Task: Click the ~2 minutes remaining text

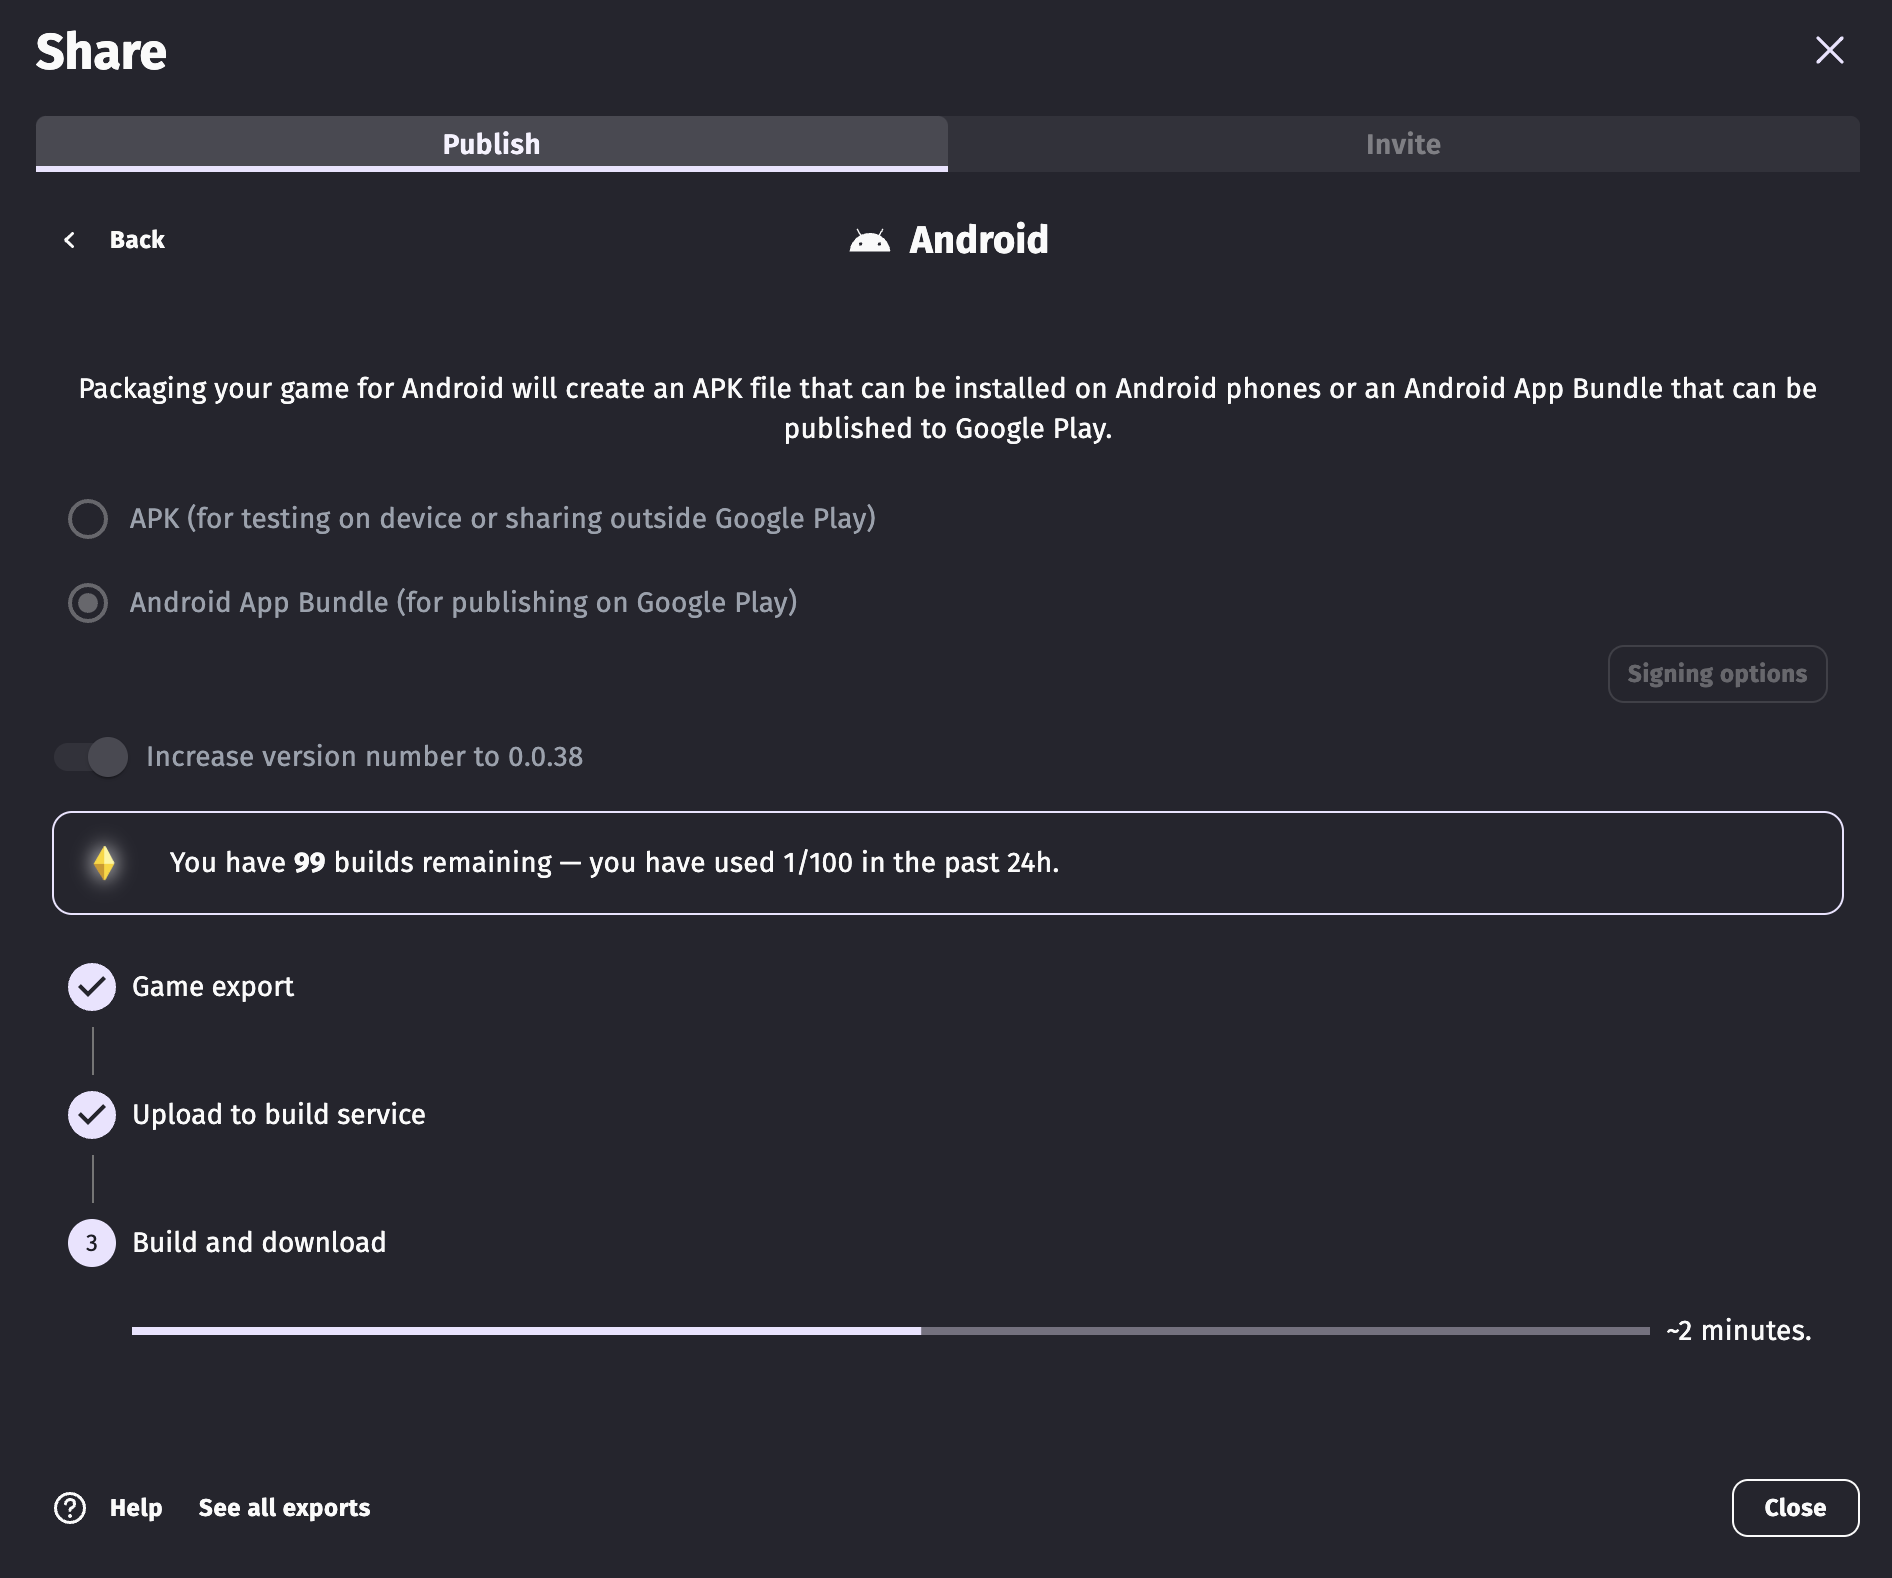Action: pyautogui.click(x=1739, y=1331)
